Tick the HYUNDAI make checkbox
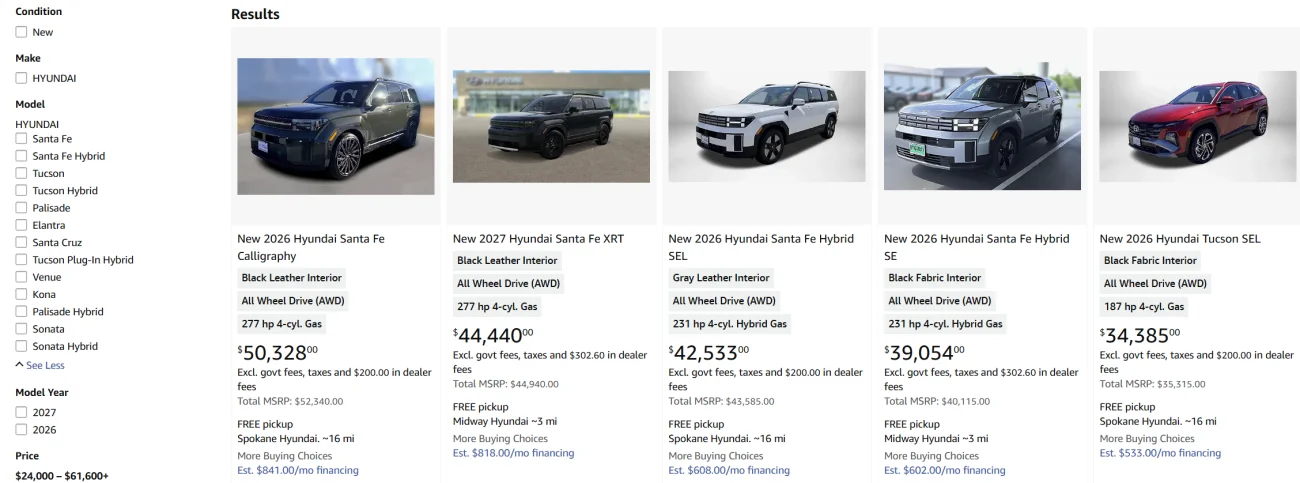Image resolution: width=1300 pixels, height=483 pixels. 21,78
